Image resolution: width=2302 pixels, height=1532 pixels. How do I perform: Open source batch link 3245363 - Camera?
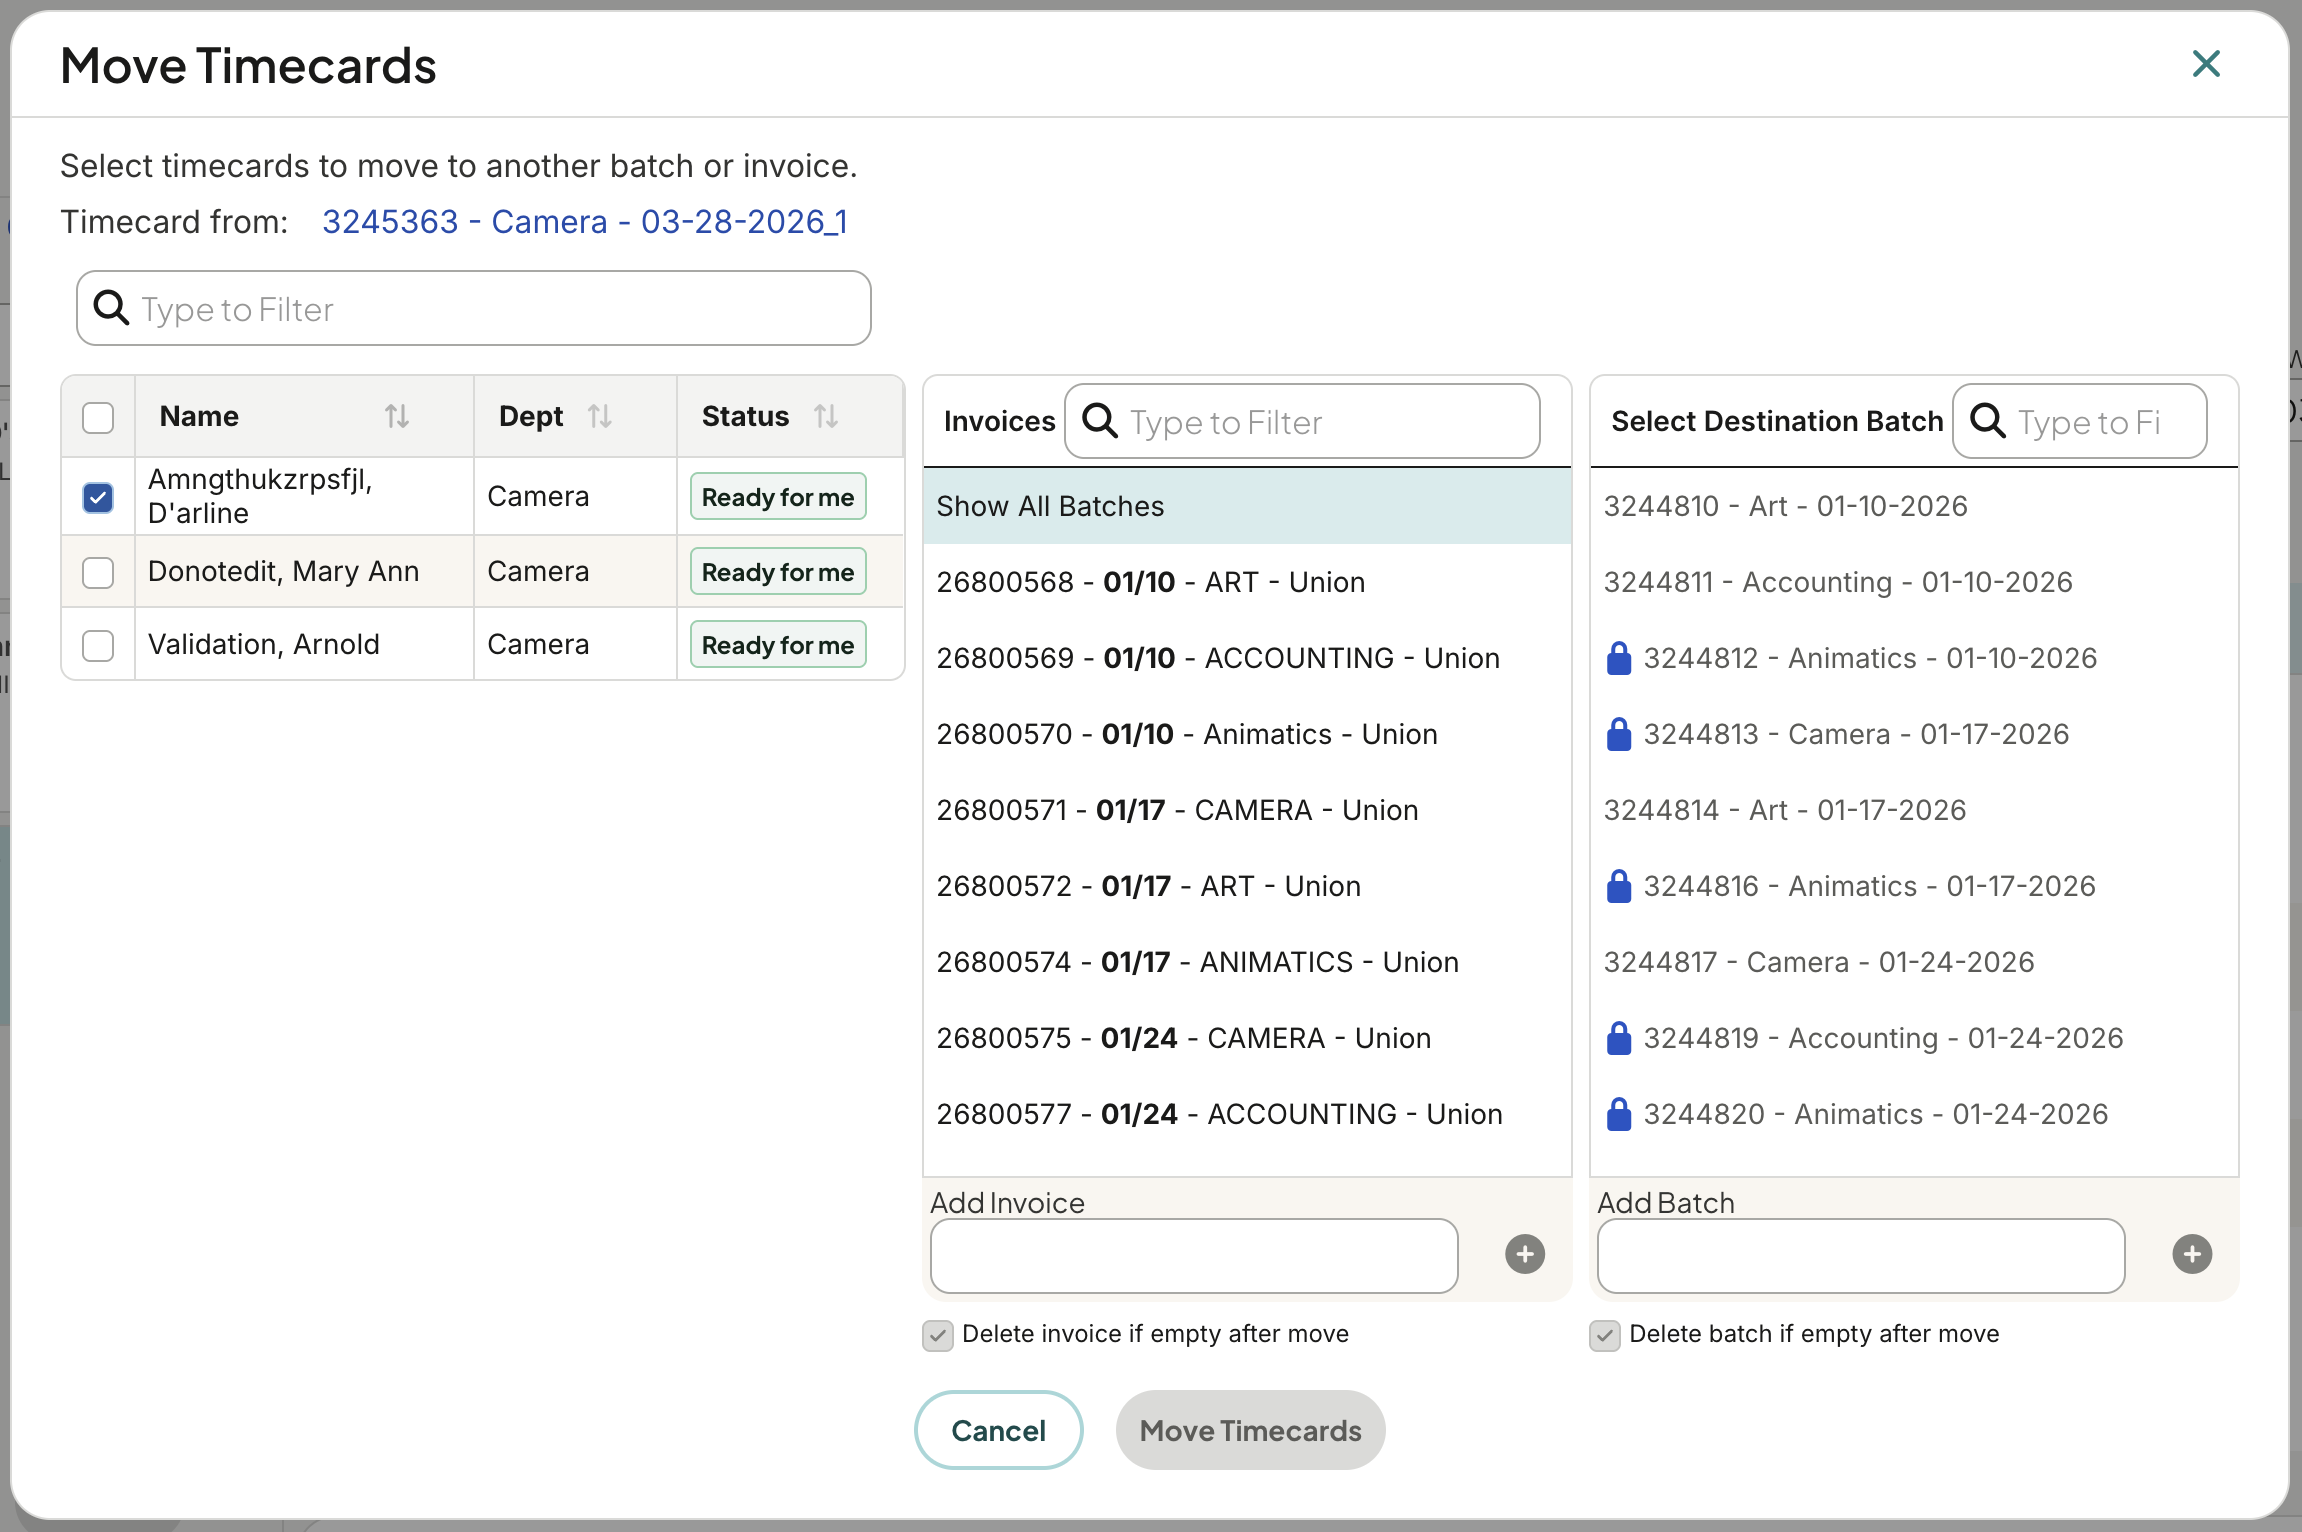pyautogui.click(x=585, y=221)
